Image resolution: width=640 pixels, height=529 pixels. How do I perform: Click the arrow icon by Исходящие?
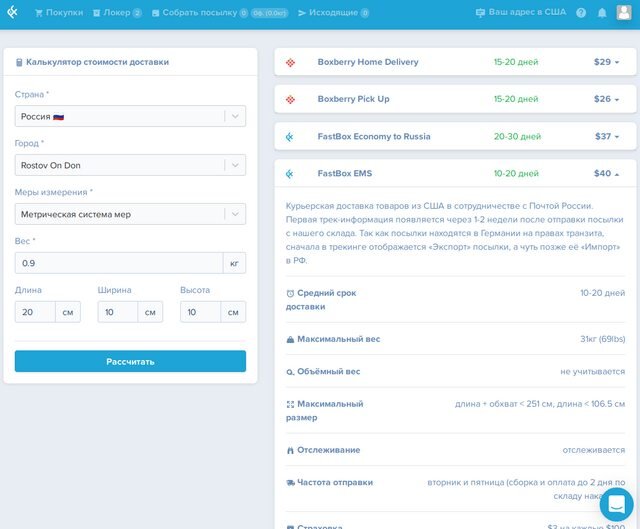point(302,13)
